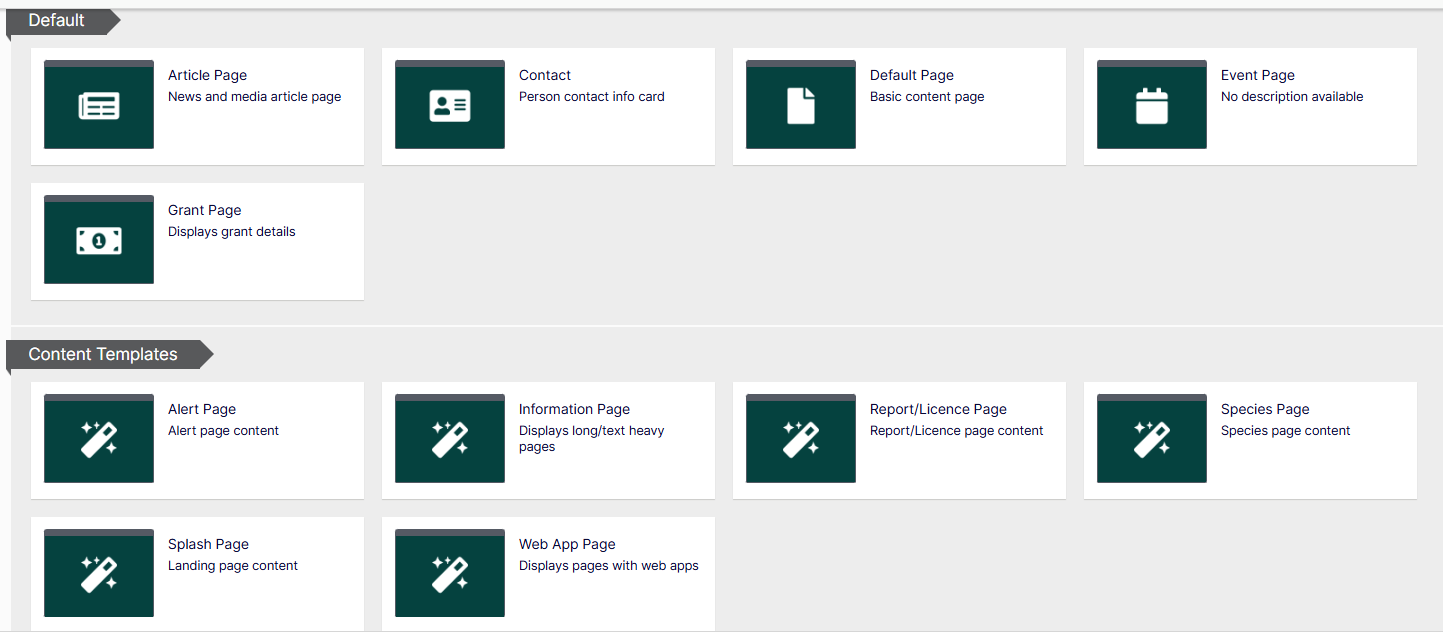Collapse the Default section header
This screenshot has width=1443, height=637.
pos(57,21)
